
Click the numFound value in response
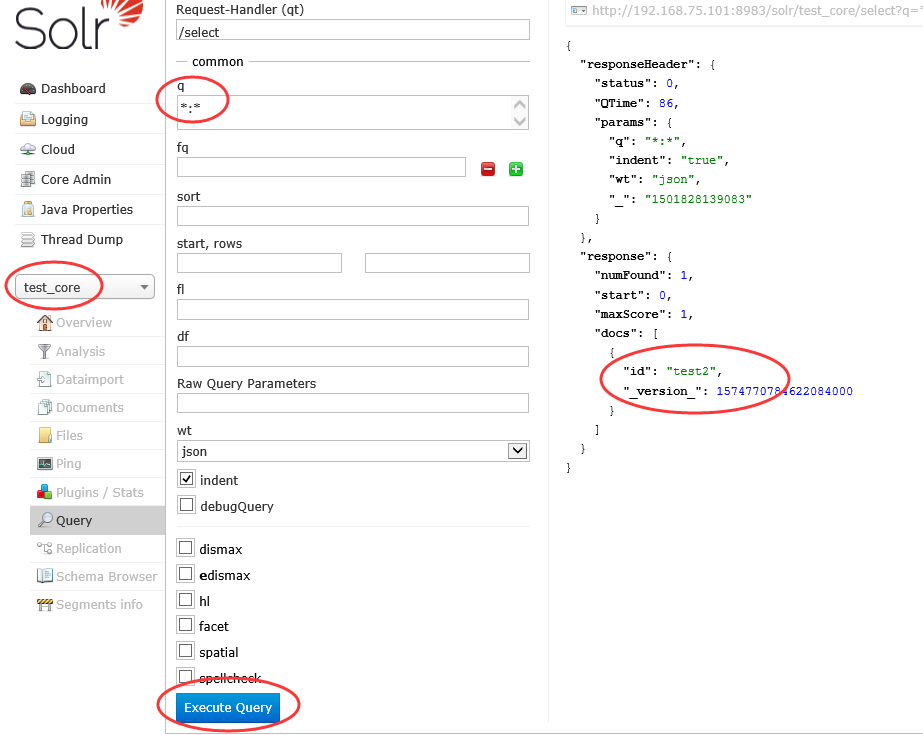684,275
